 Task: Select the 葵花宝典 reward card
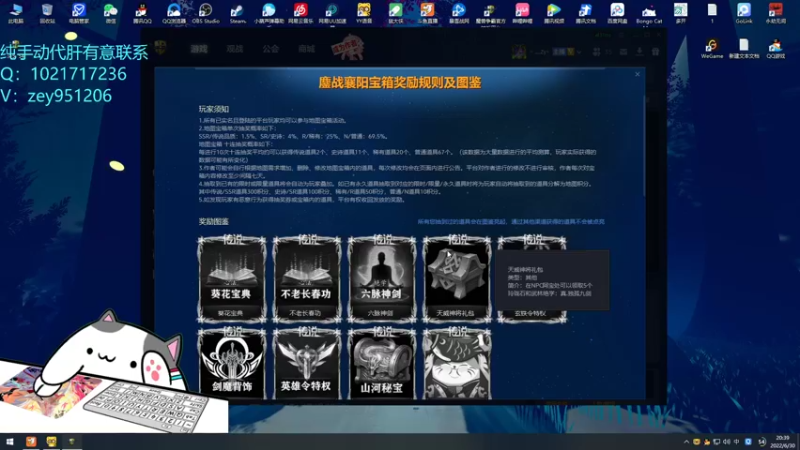click(232, 279)
